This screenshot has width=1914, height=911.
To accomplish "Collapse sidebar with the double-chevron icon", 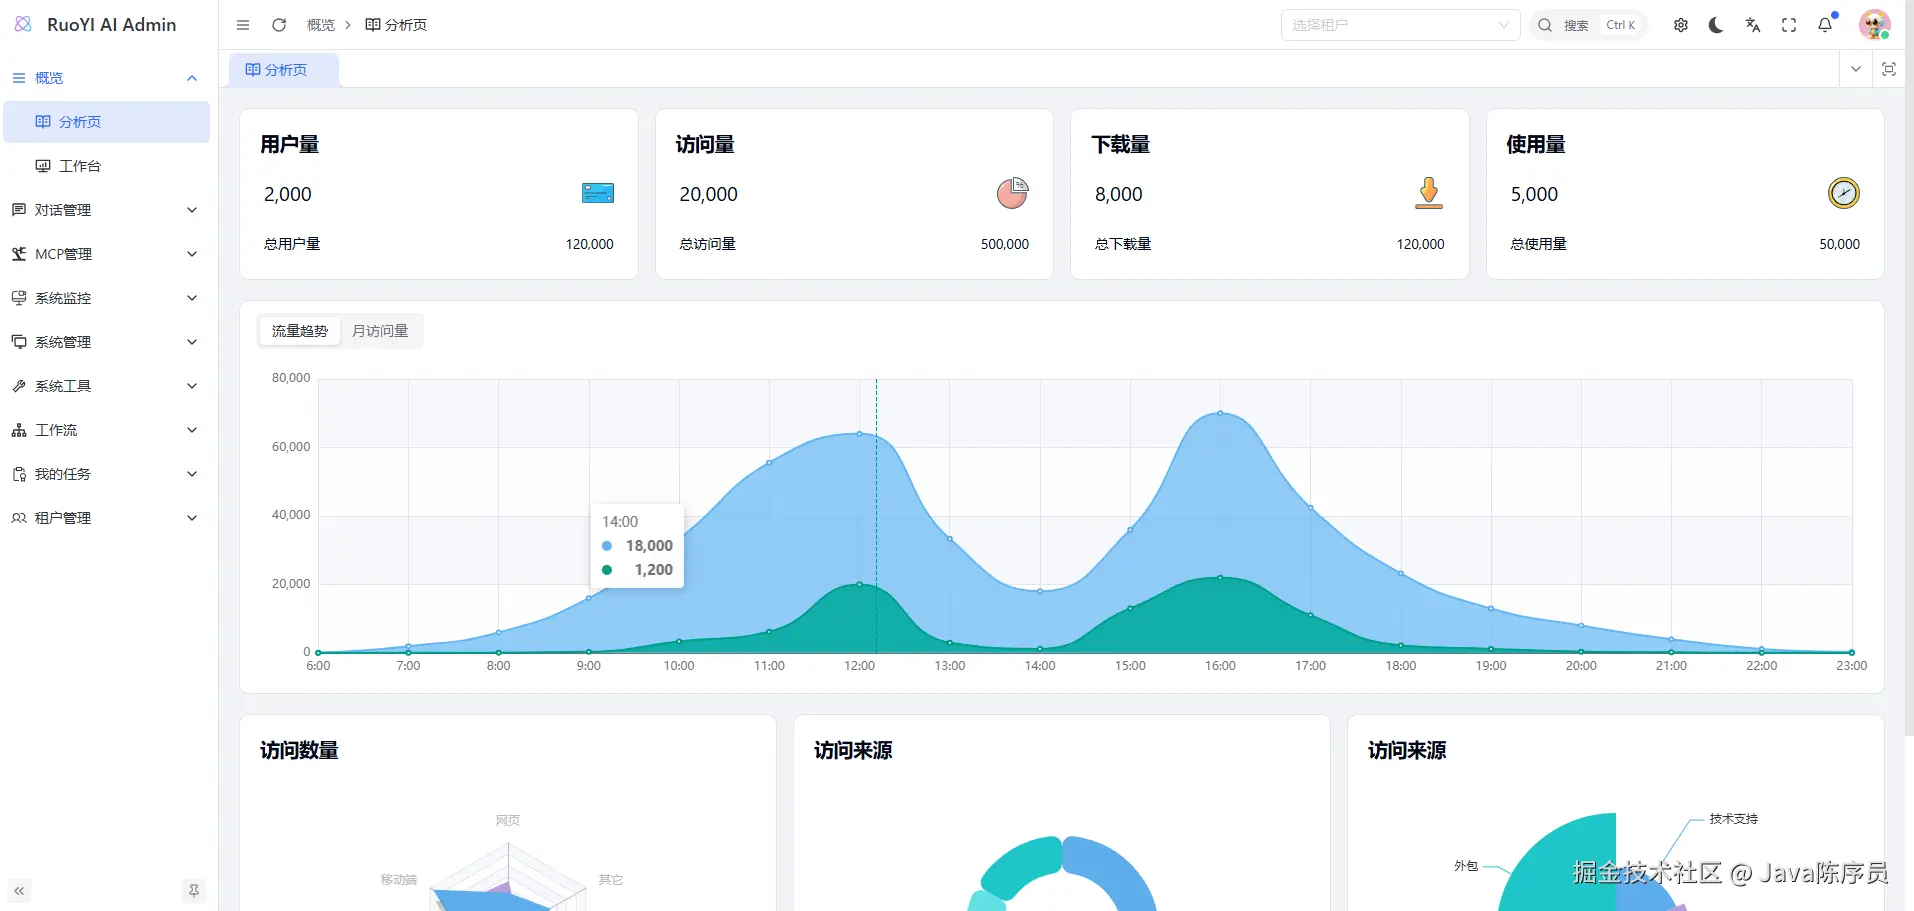I will coord(19,890).
